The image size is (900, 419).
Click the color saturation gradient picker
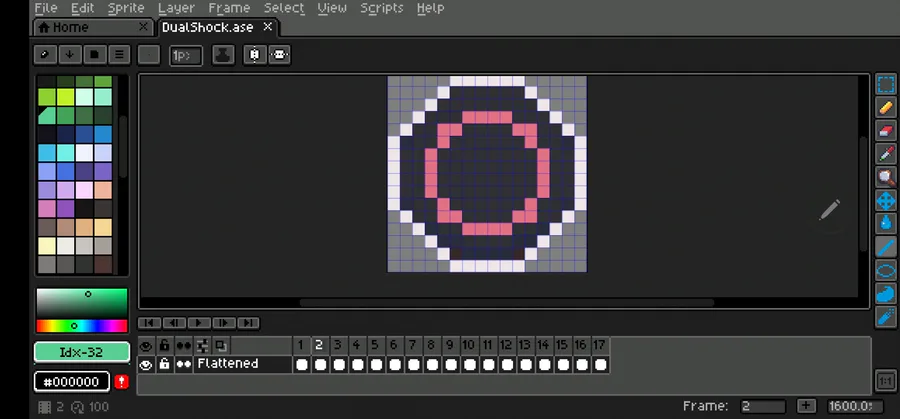click(x=82, y=303)
